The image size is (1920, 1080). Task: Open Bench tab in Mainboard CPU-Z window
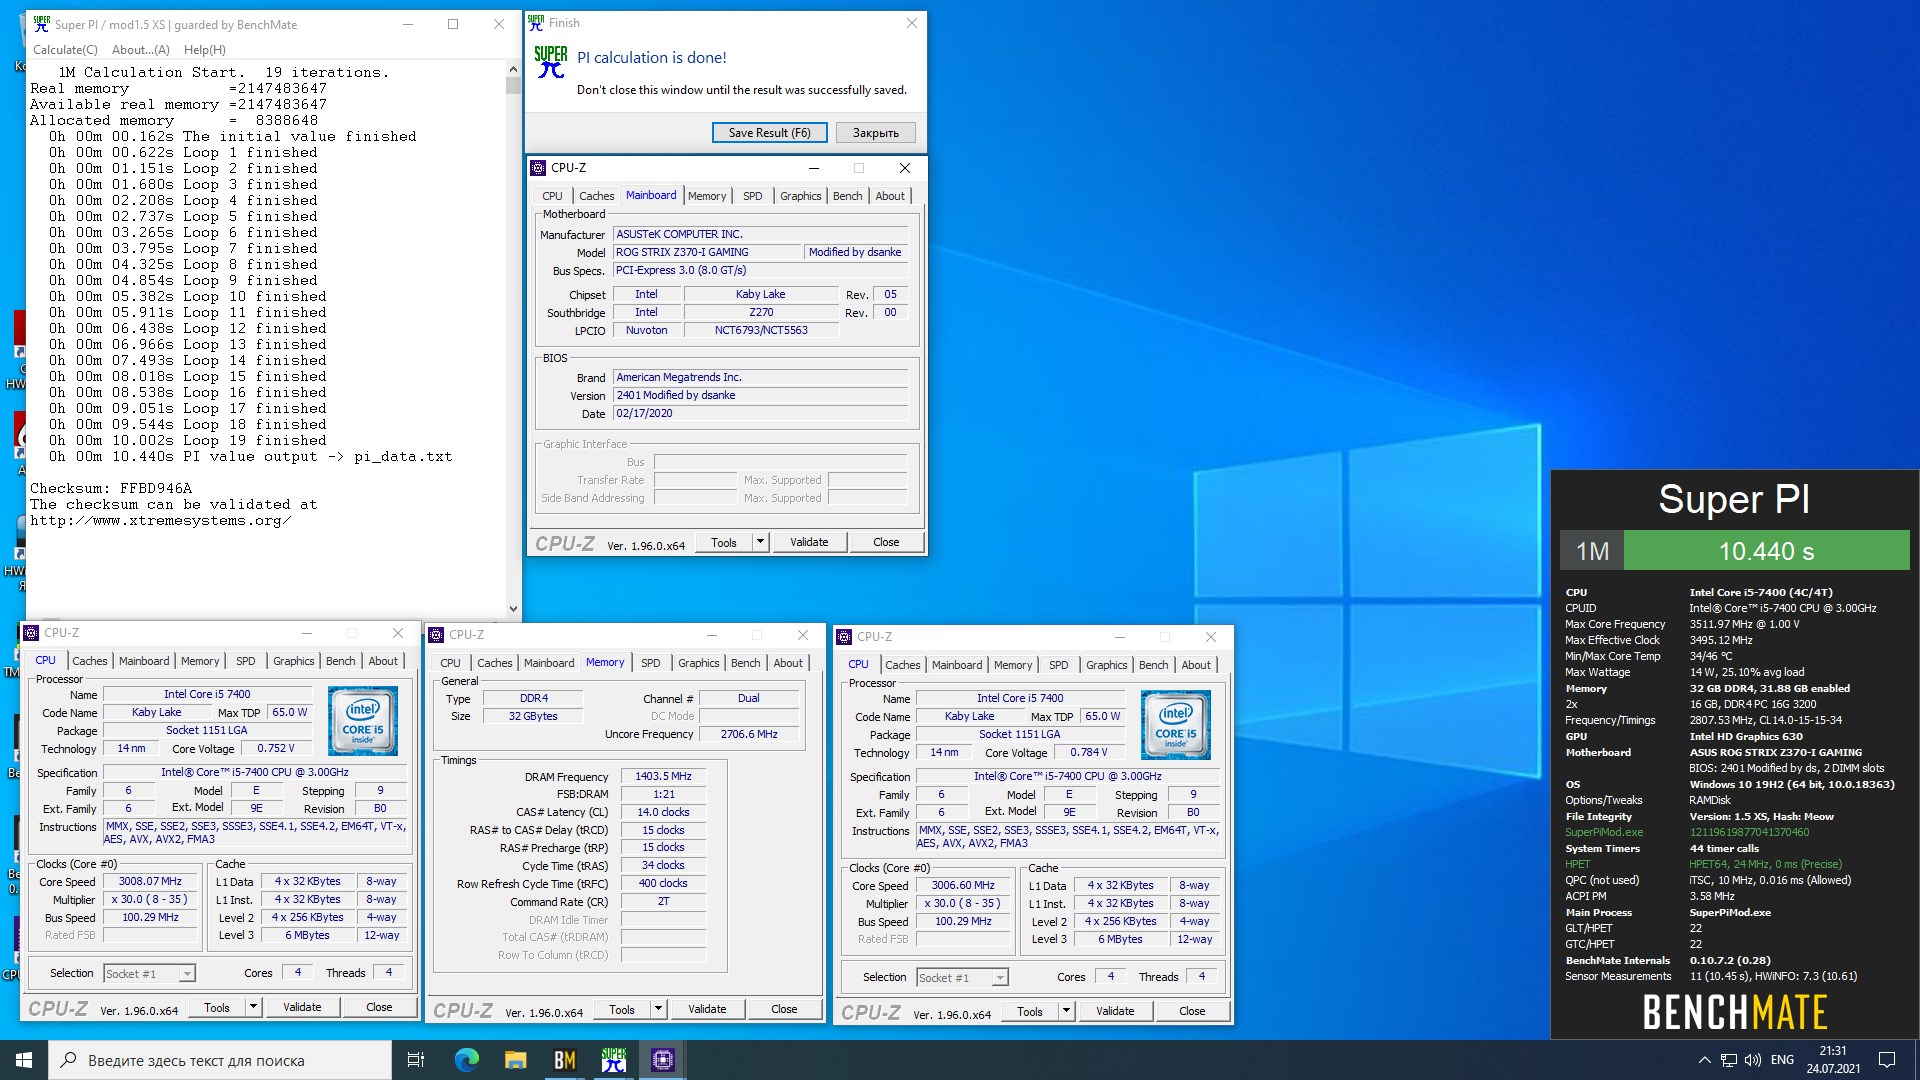[847, 196]
